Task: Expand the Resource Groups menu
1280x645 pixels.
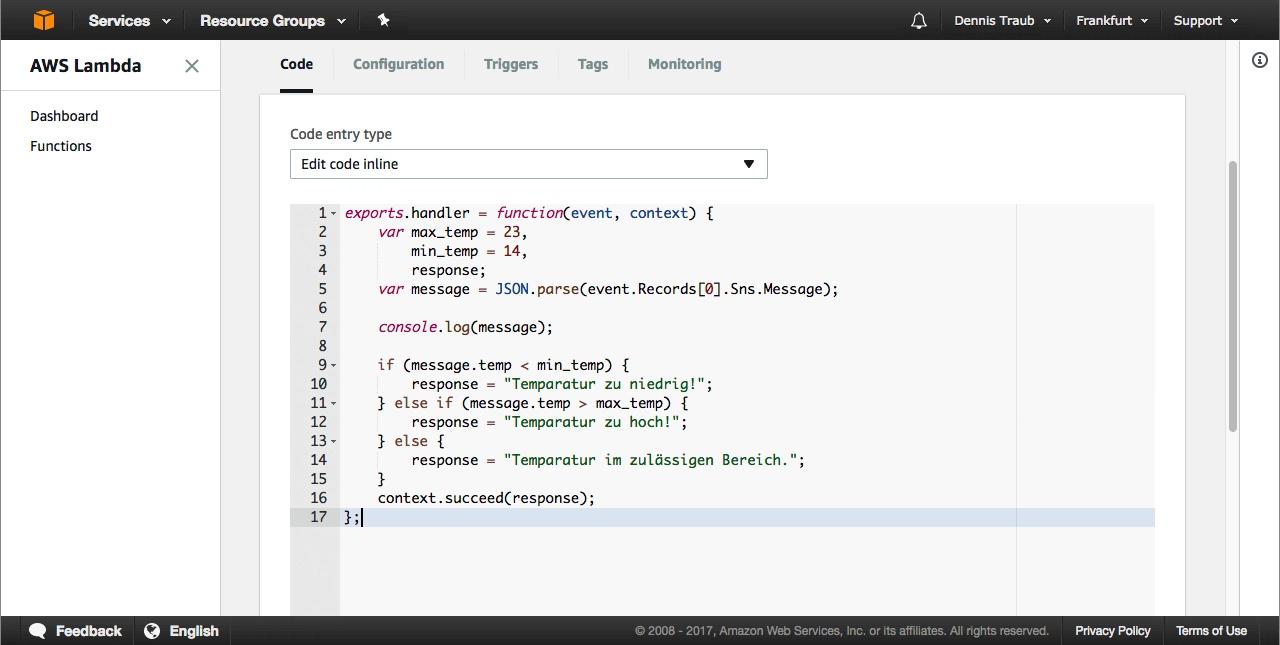Action: coord(272,20)
